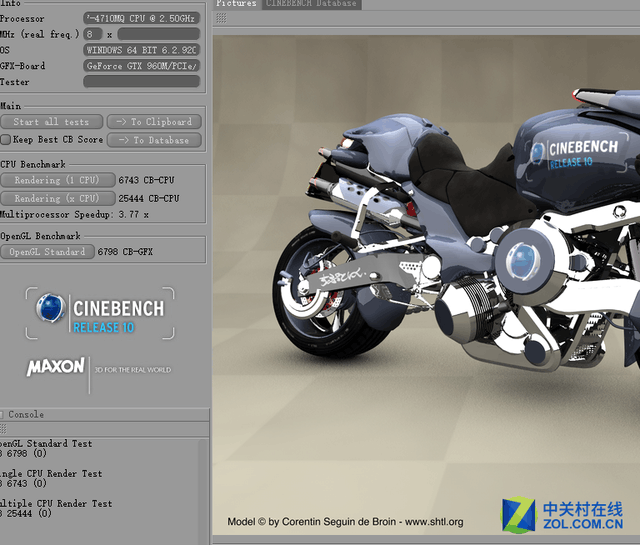Click the rendered motorcycle picture

[426, 285]
